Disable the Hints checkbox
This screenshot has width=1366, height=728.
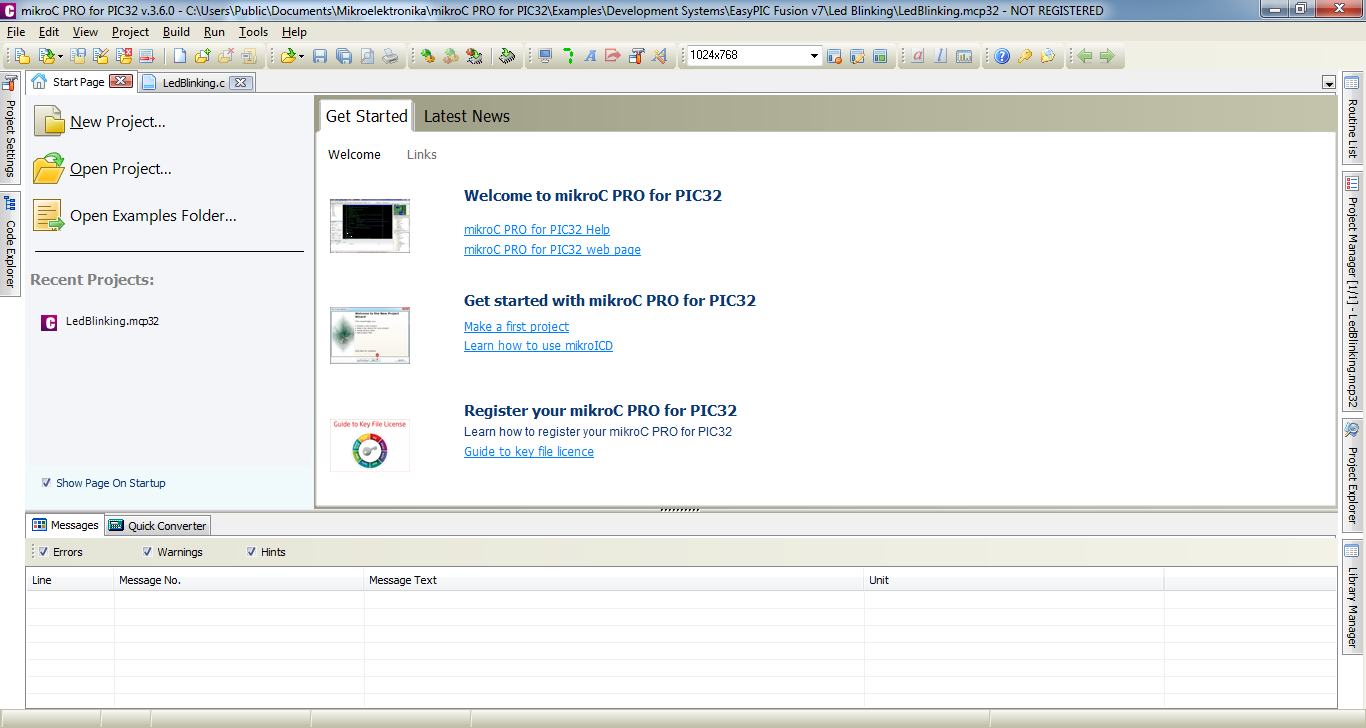[x=252, y=552]
